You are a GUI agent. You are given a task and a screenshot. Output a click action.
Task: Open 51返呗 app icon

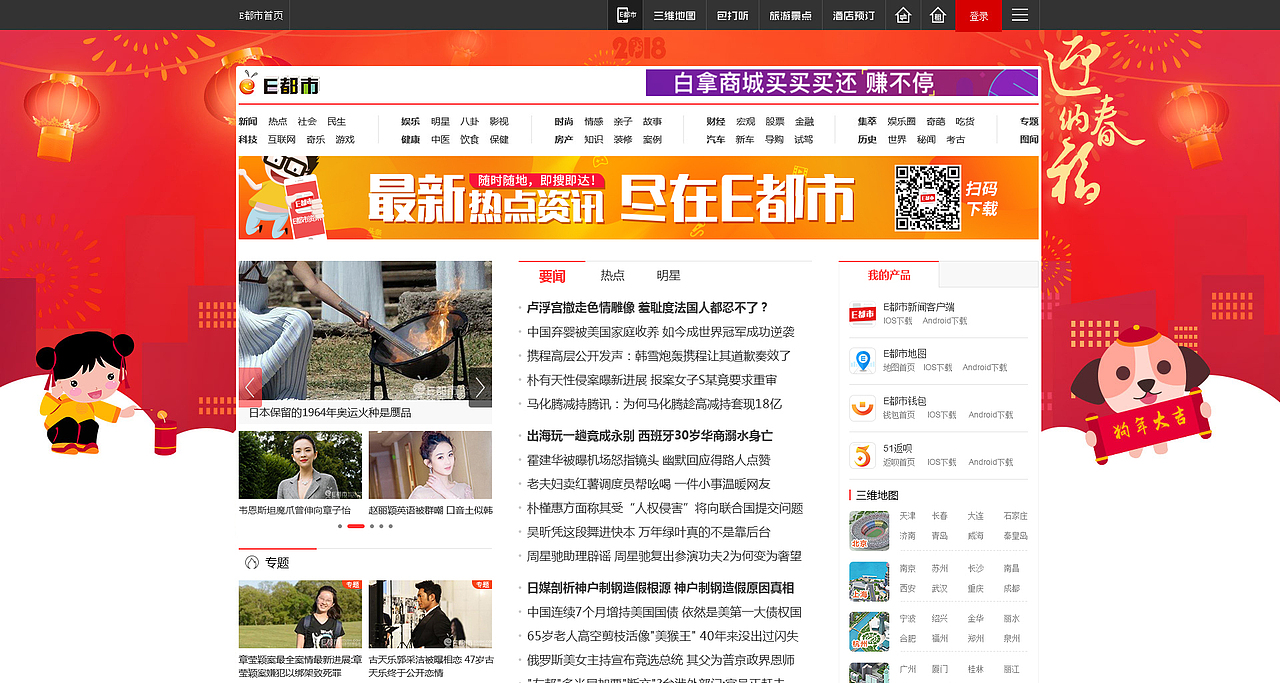[862, 455]
